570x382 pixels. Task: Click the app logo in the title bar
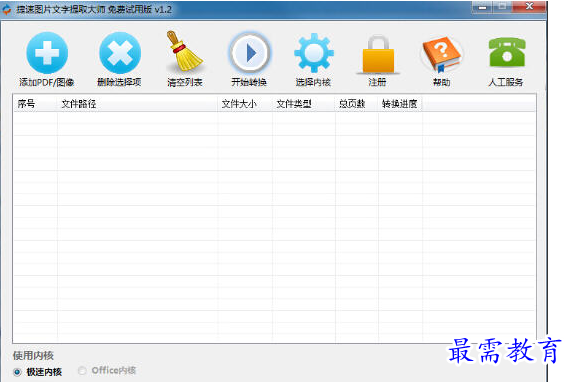(7, 10)
